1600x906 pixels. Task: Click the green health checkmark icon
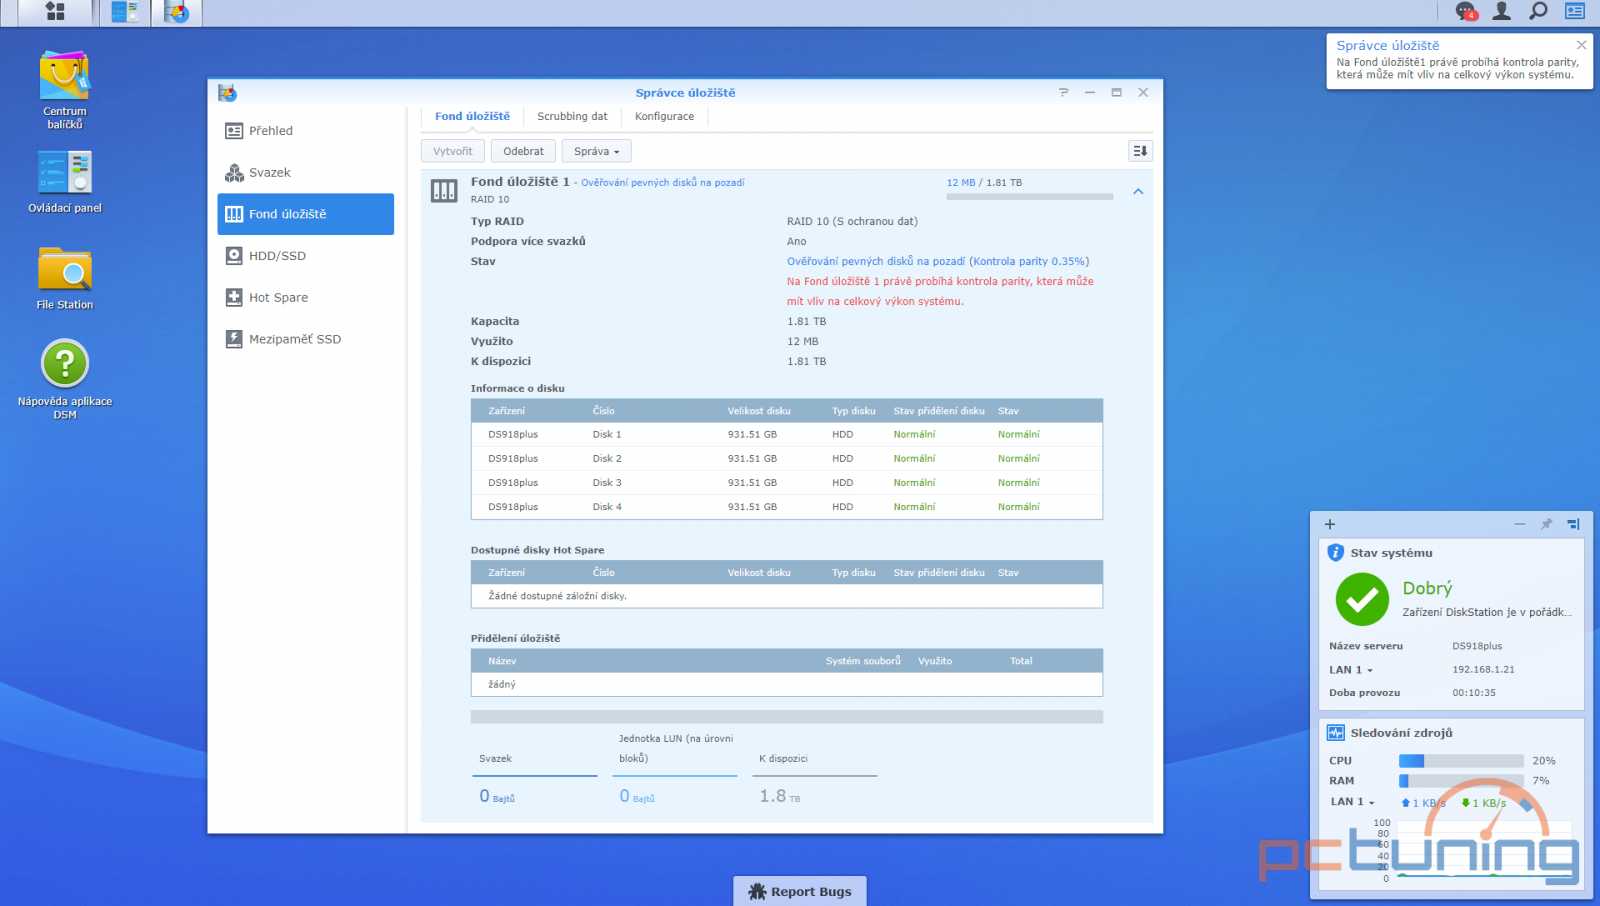coord(1362,599)
